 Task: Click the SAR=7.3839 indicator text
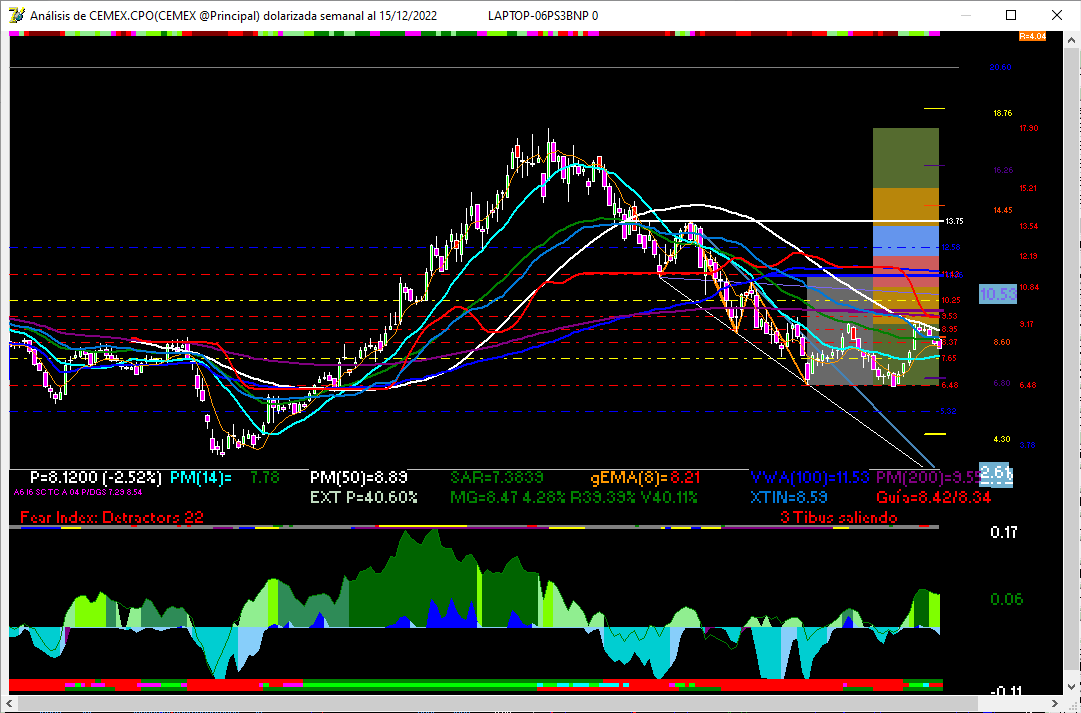497,477
